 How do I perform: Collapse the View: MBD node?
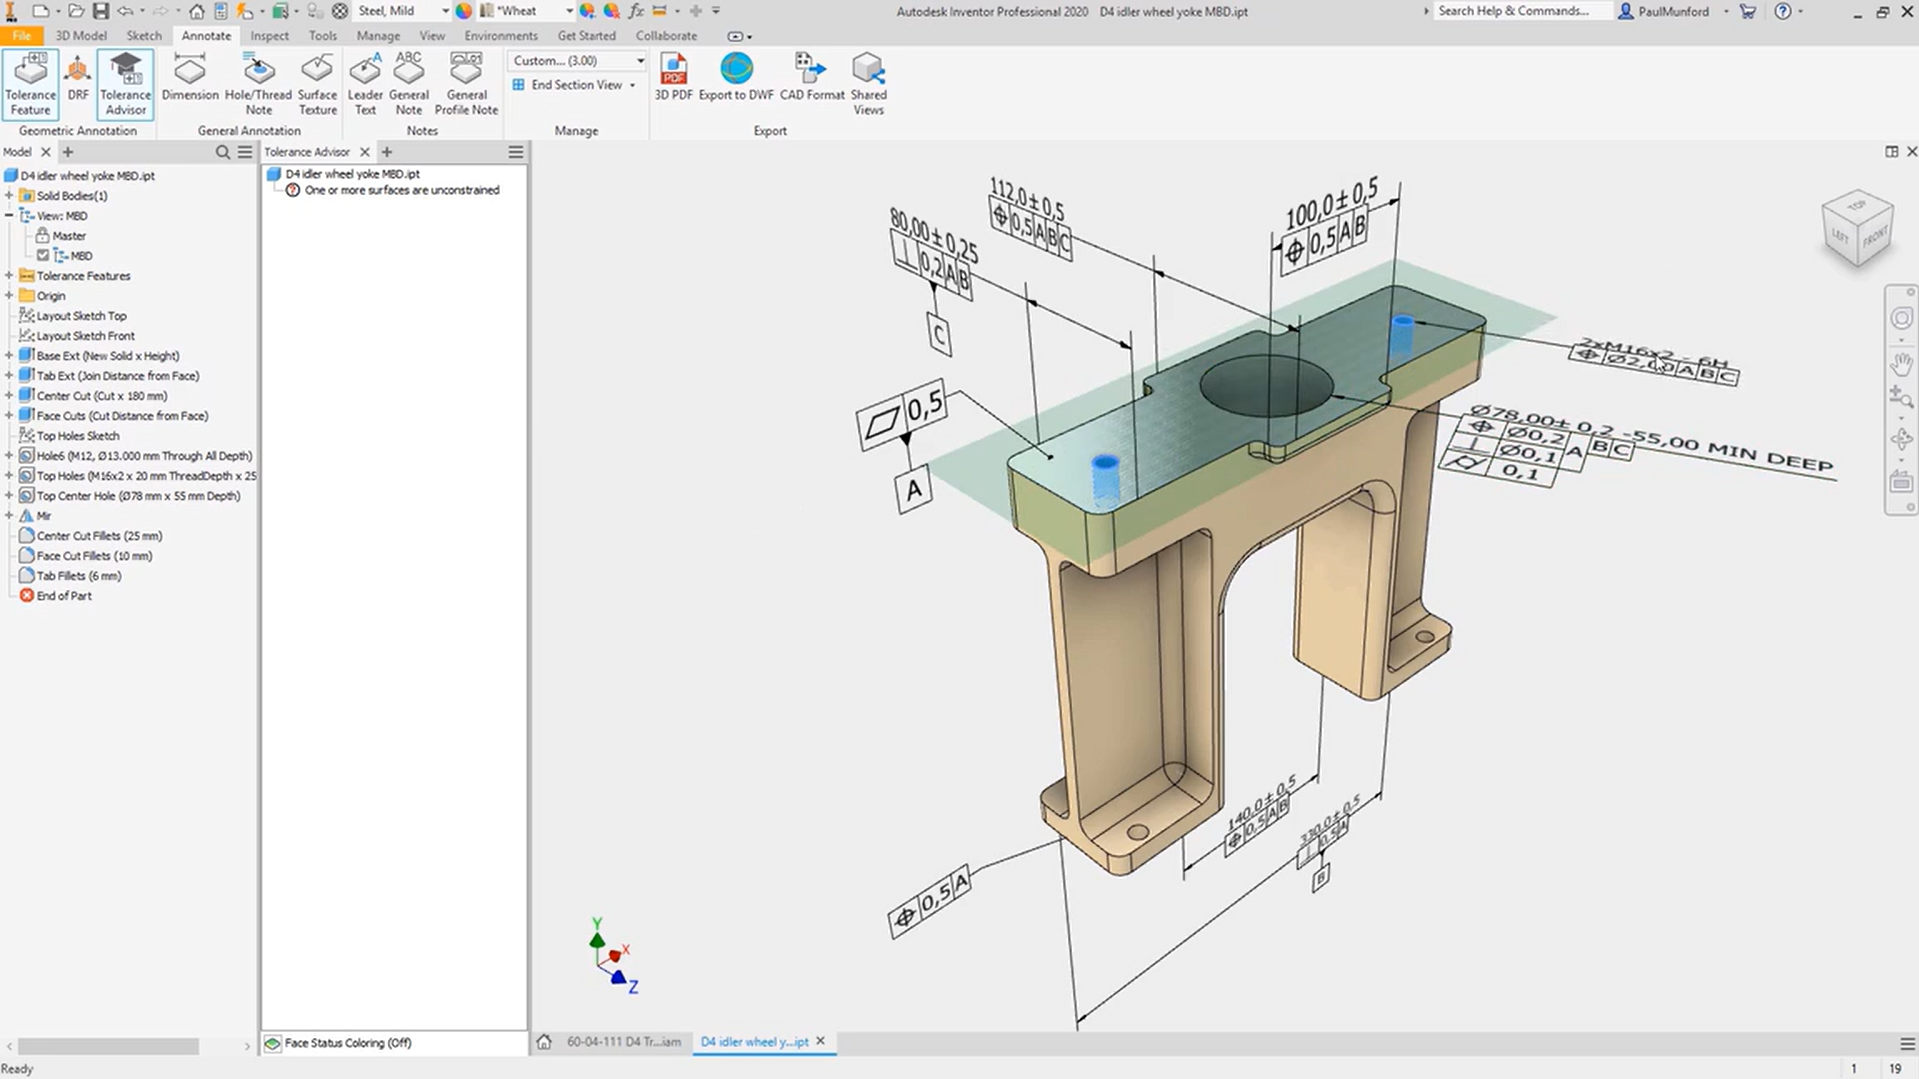9,216
